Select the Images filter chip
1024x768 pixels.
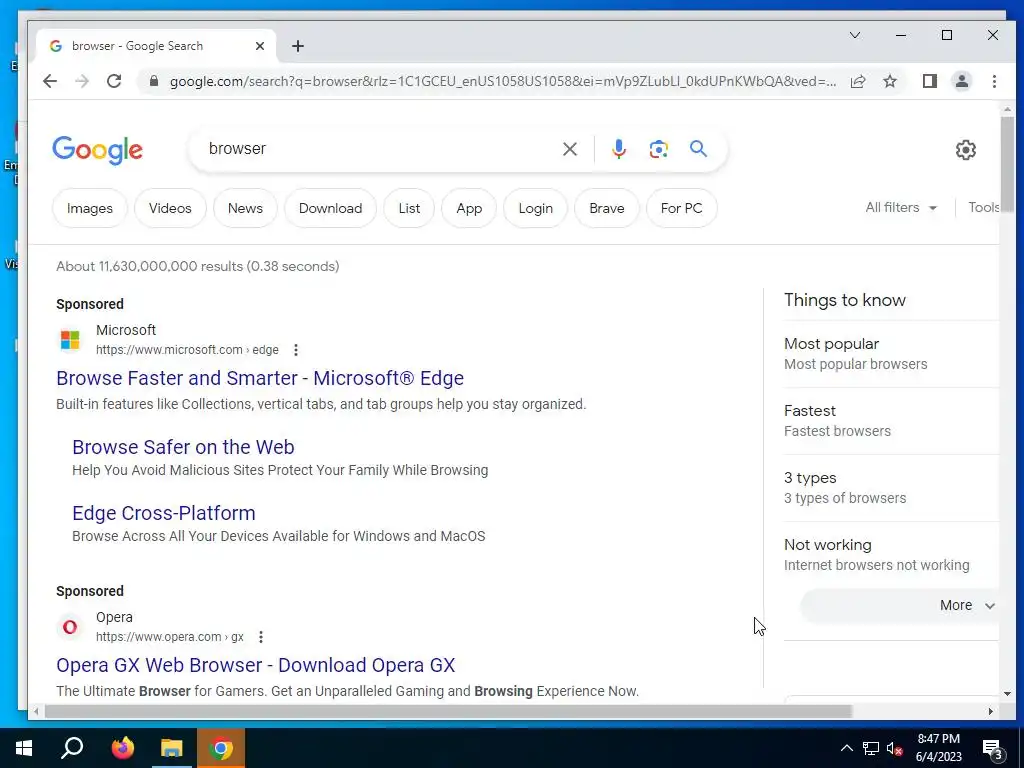tap(89, 208)
